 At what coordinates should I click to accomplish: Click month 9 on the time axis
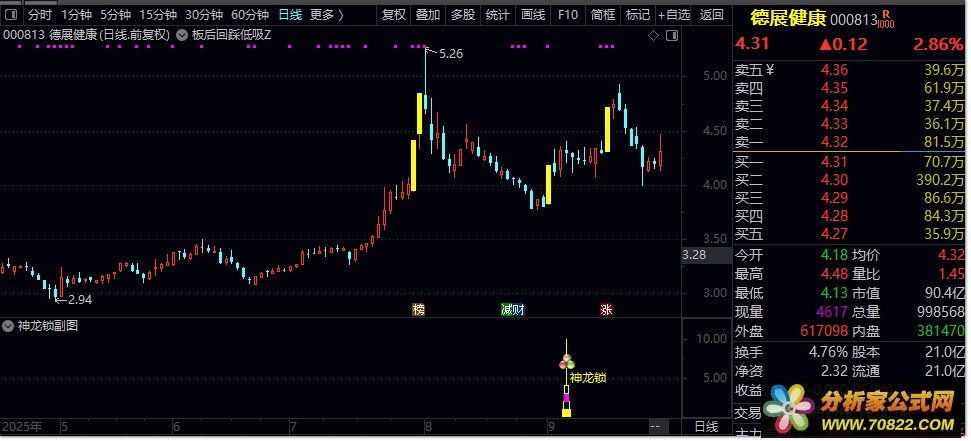[x=550, y=427]
